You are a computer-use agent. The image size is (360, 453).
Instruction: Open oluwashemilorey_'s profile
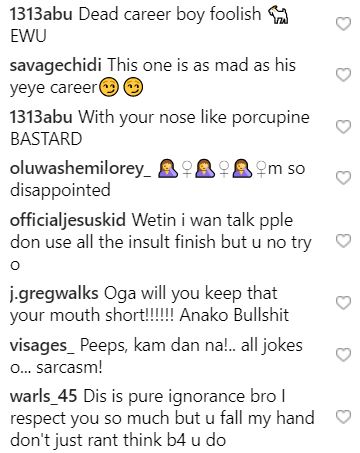pyautogui.click(x=80, y=168)
